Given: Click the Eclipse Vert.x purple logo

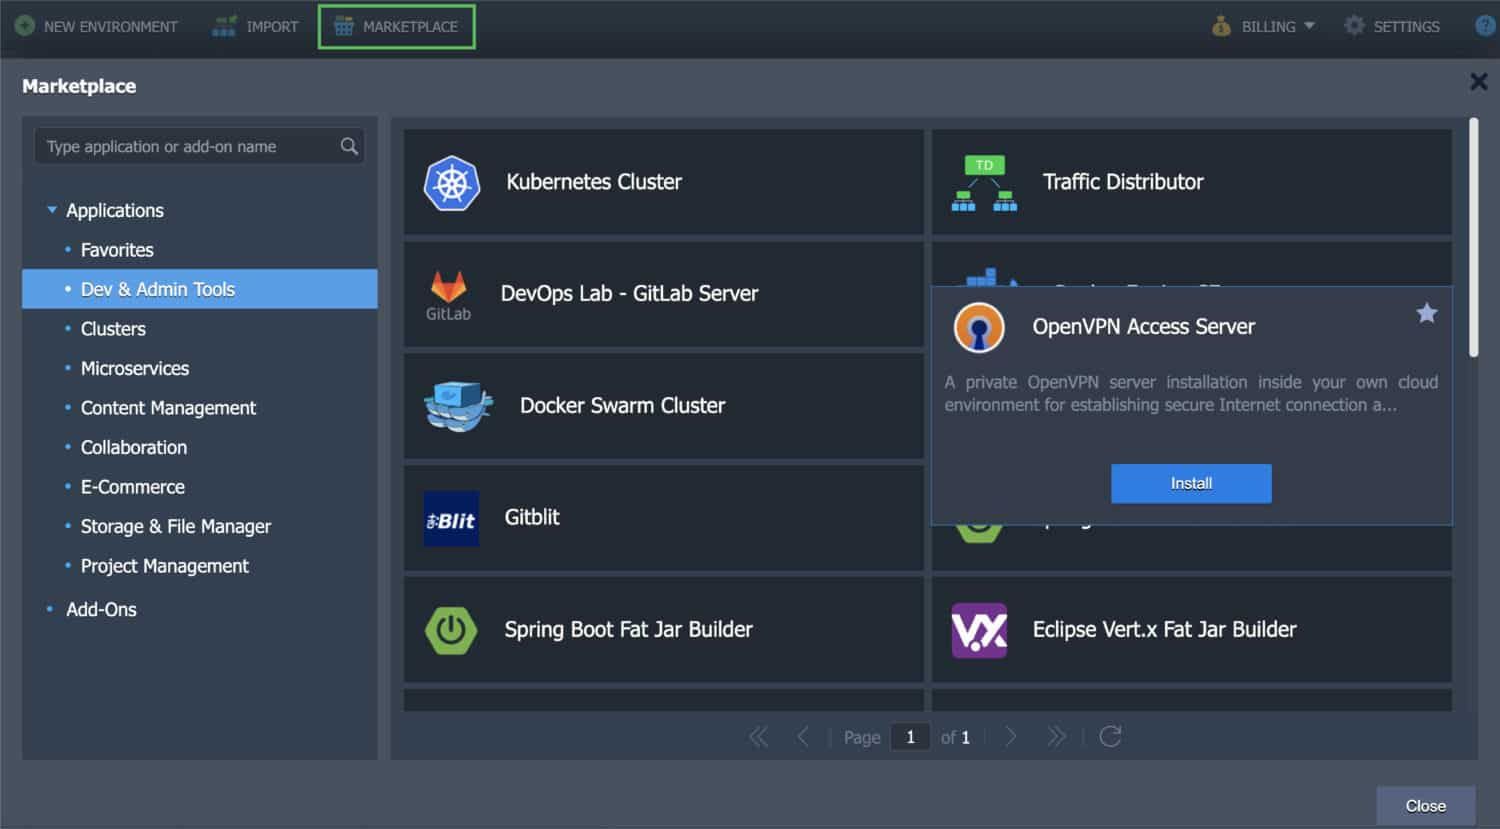Looking at the screenshot, I should 979,630.
